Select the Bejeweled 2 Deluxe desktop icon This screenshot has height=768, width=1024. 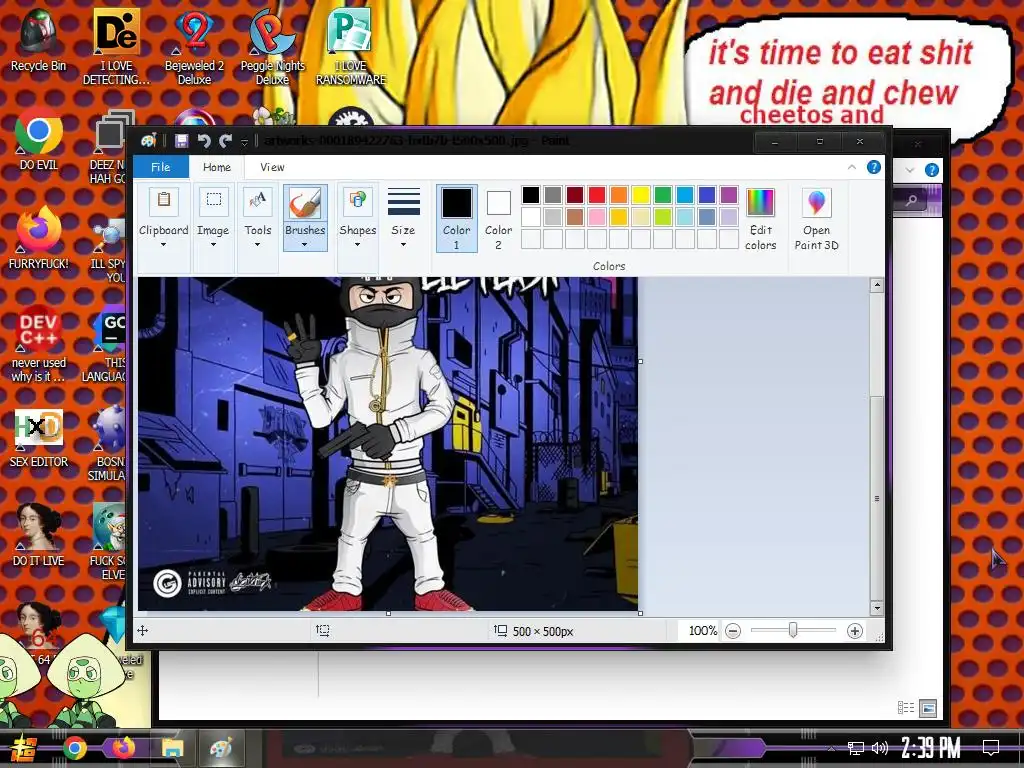pos(194,46)
